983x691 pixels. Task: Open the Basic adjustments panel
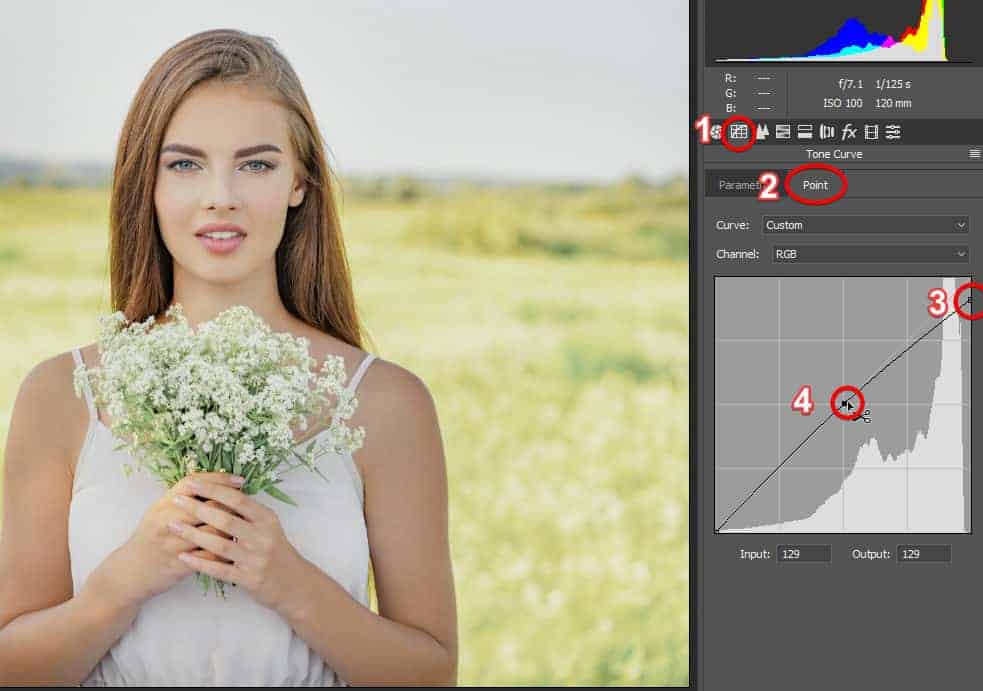[716, 131]
